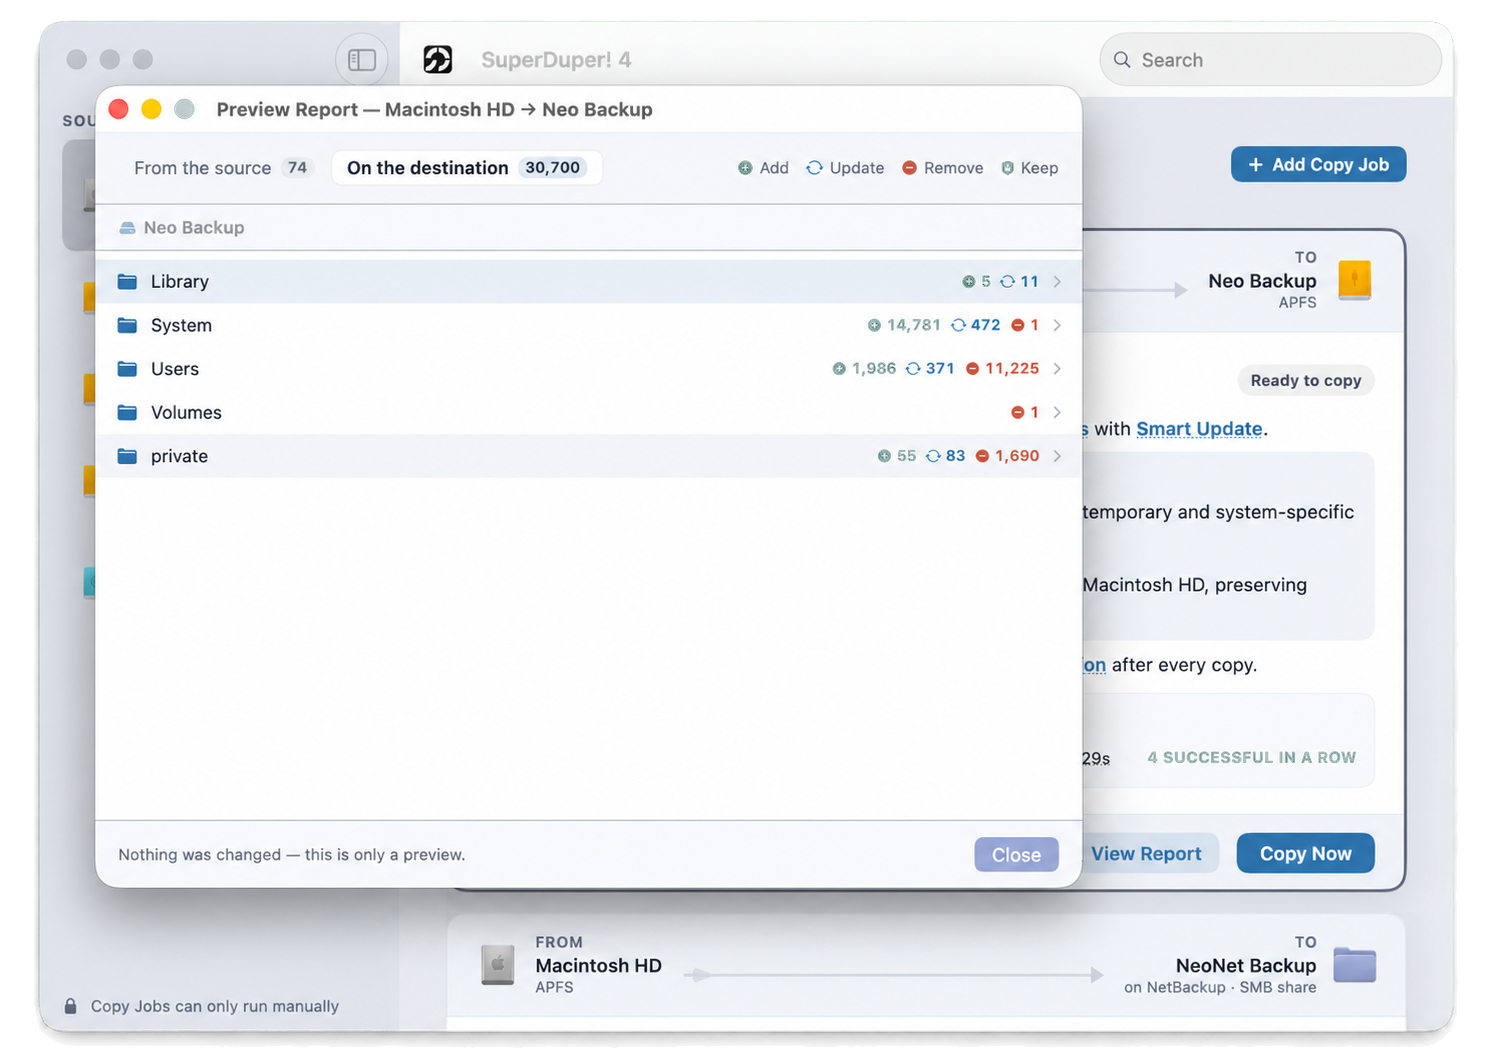Click the Volumes folder icon
Screen dimensions: 1493x1054
(x=127, y=412)
